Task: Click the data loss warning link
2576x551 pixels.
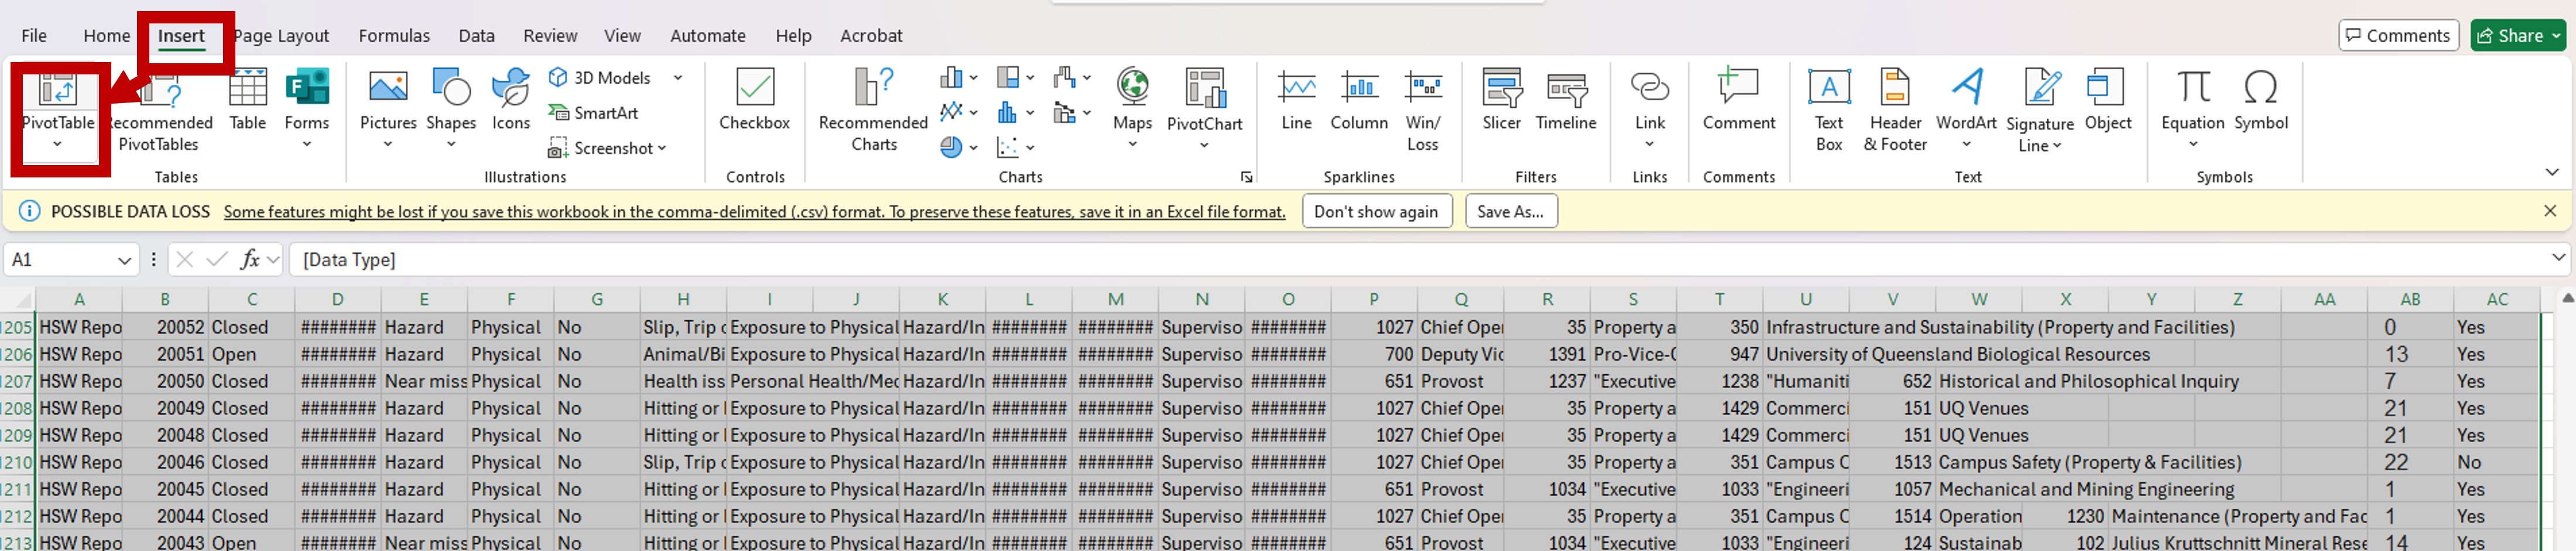Action: pyautogui.click(x=754, y=212)
